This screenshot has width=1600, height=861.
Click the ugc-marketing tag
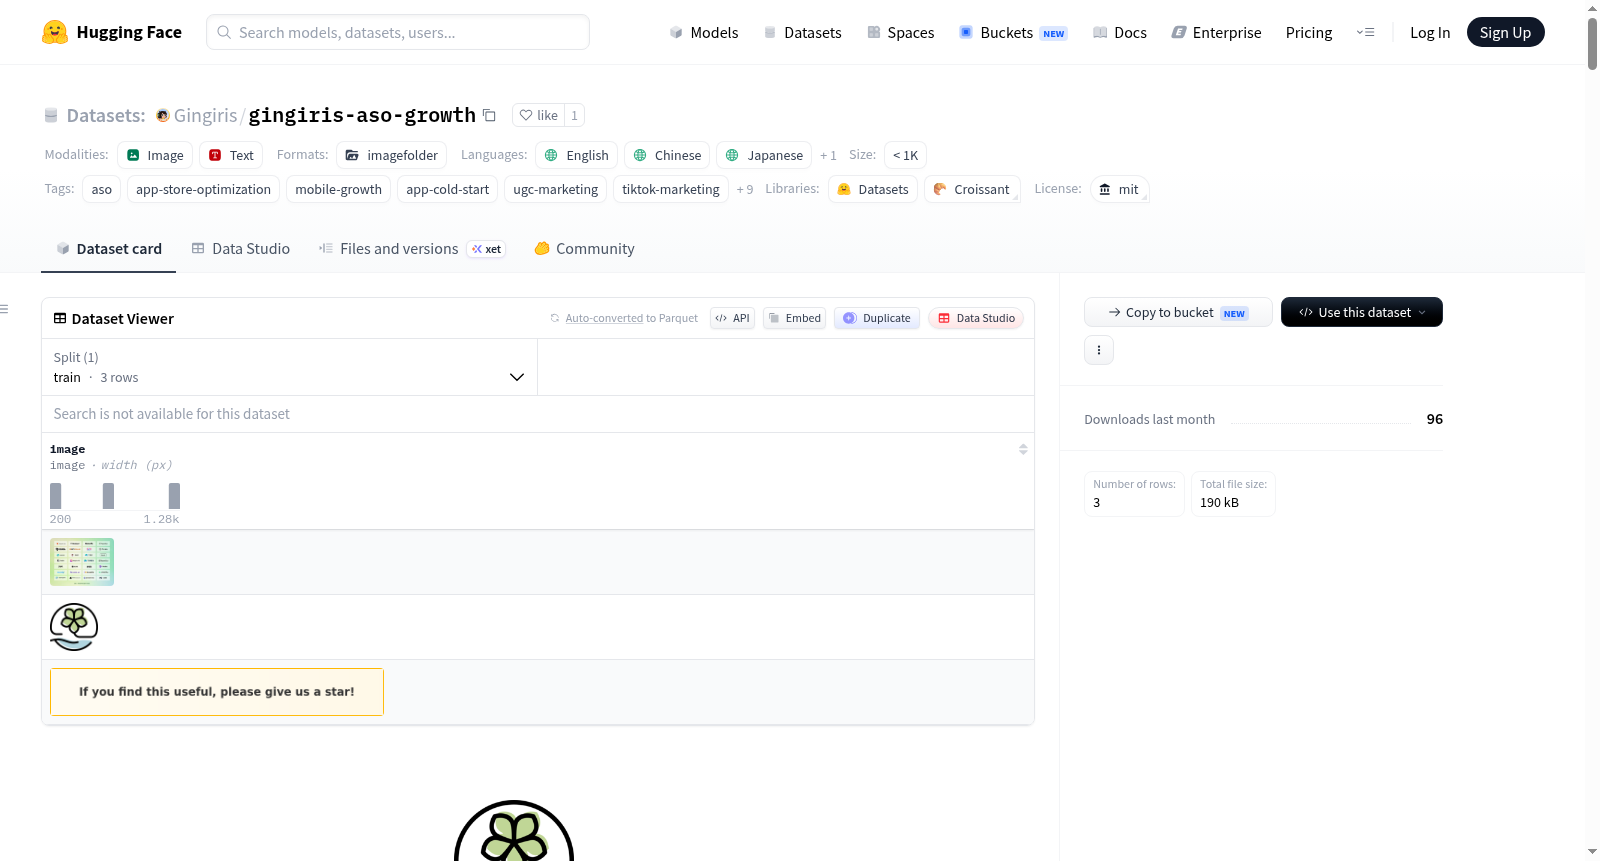pos(555,189)
